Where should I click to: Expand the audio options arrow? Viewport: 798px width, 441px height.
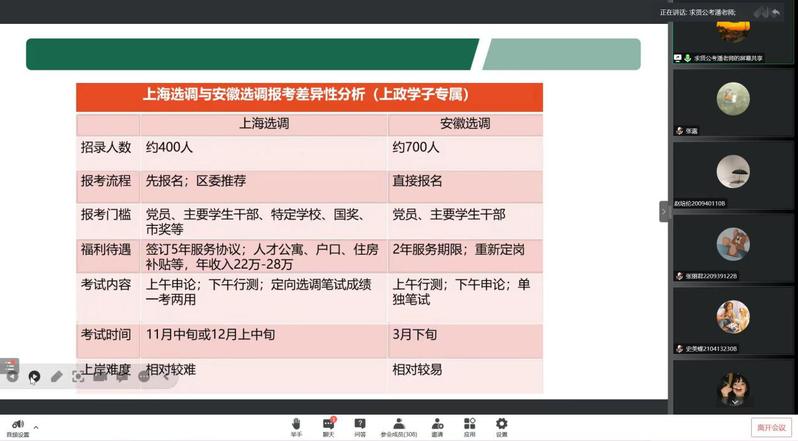click(35, 426)
